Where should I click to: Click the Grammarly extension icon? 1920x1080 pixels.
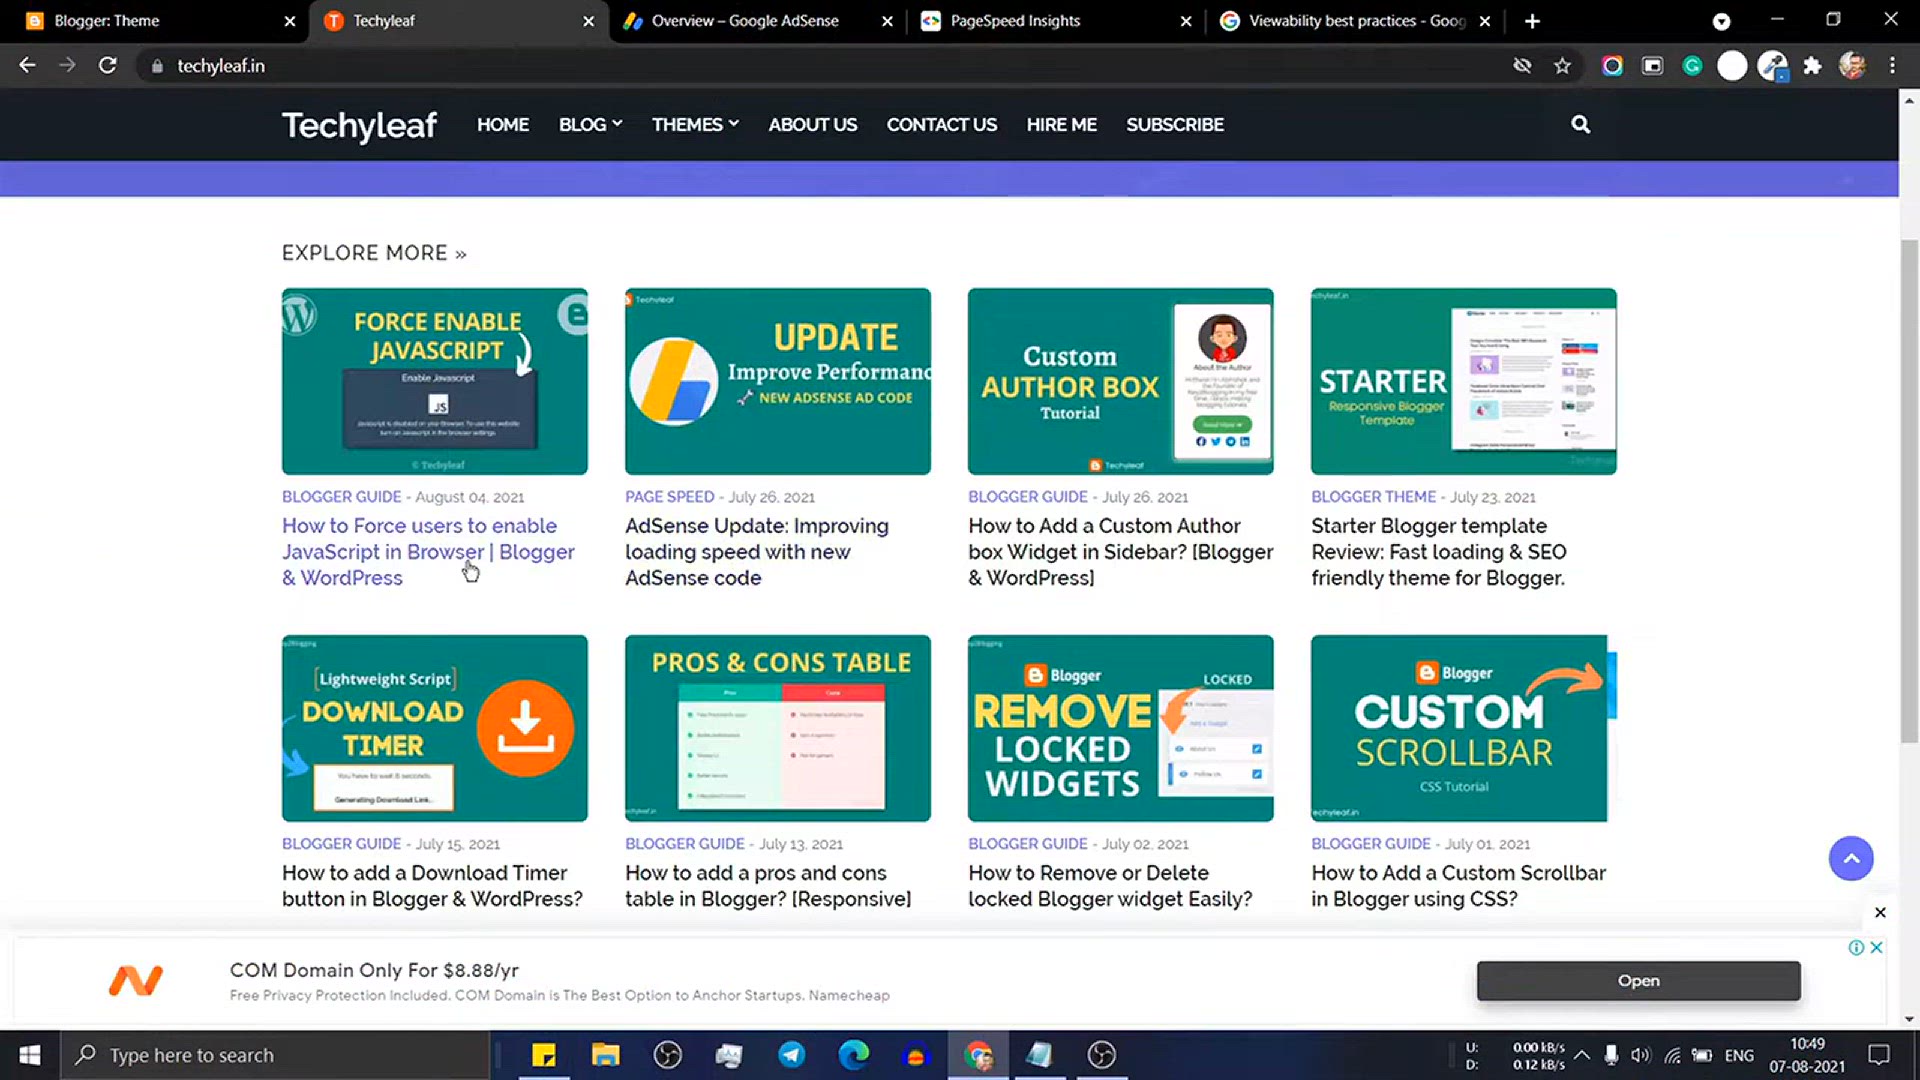(x=1692, y=66)
